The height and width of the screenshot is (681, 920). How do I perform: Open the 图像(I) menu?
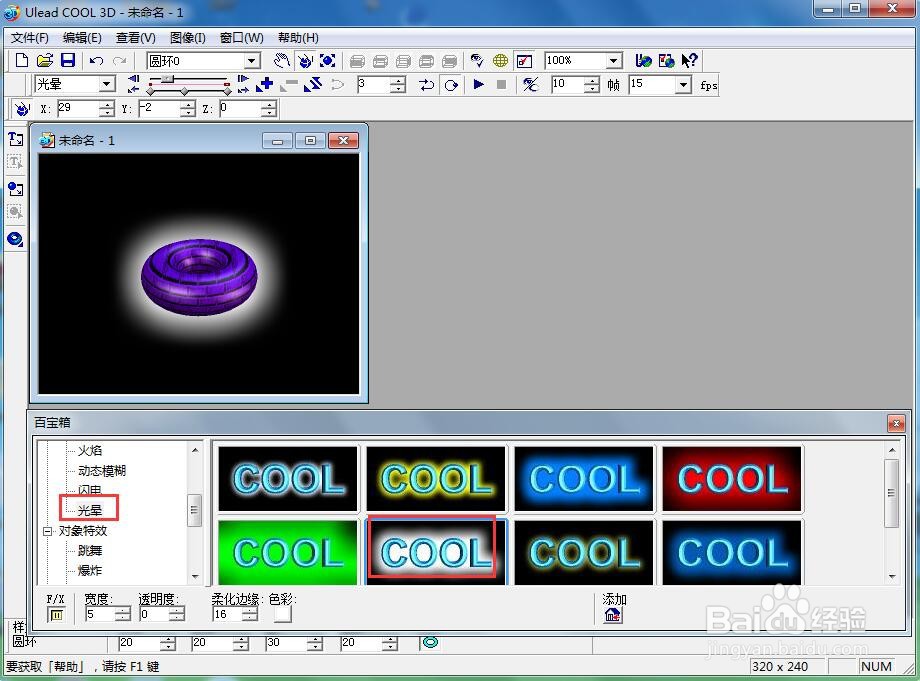click(188, 38)
